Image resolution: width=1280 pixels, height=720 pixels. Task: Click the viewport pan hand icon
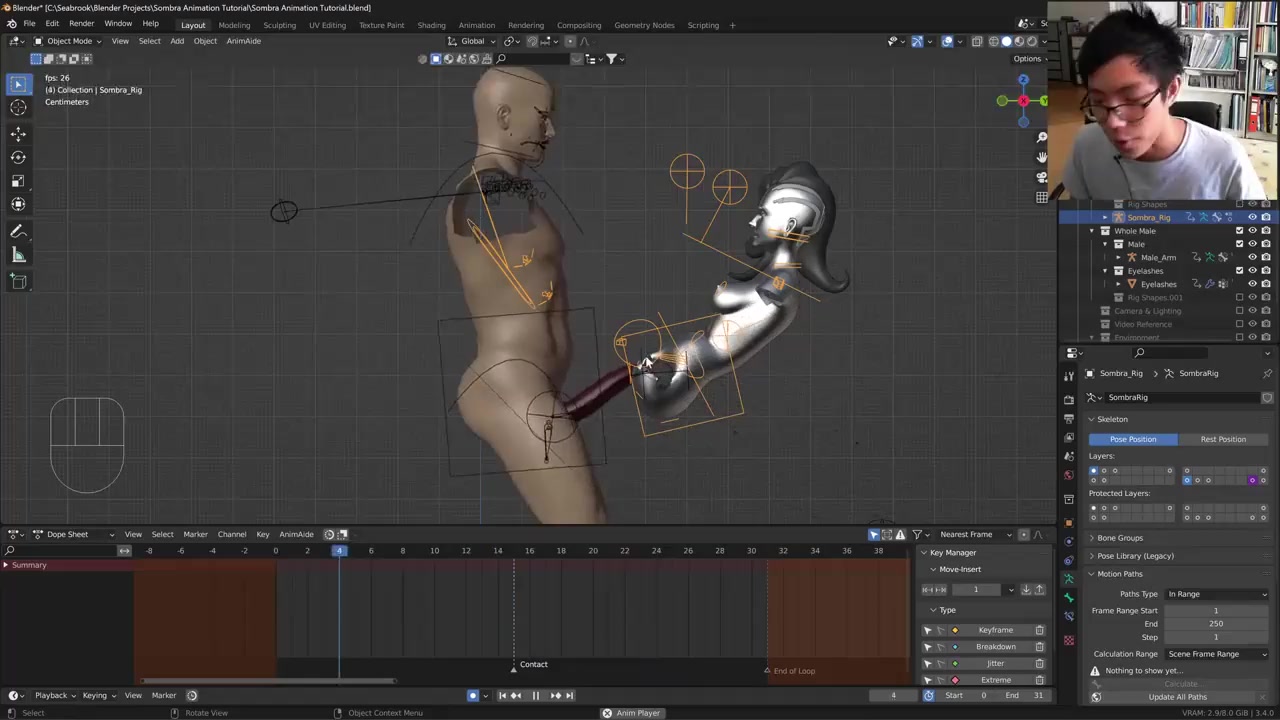(1041, 157)
